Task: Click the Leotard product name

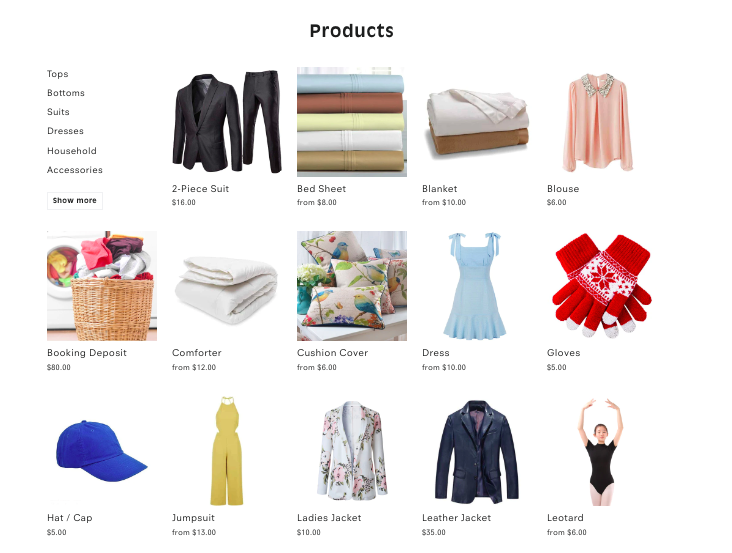Action: pos(565,518)
